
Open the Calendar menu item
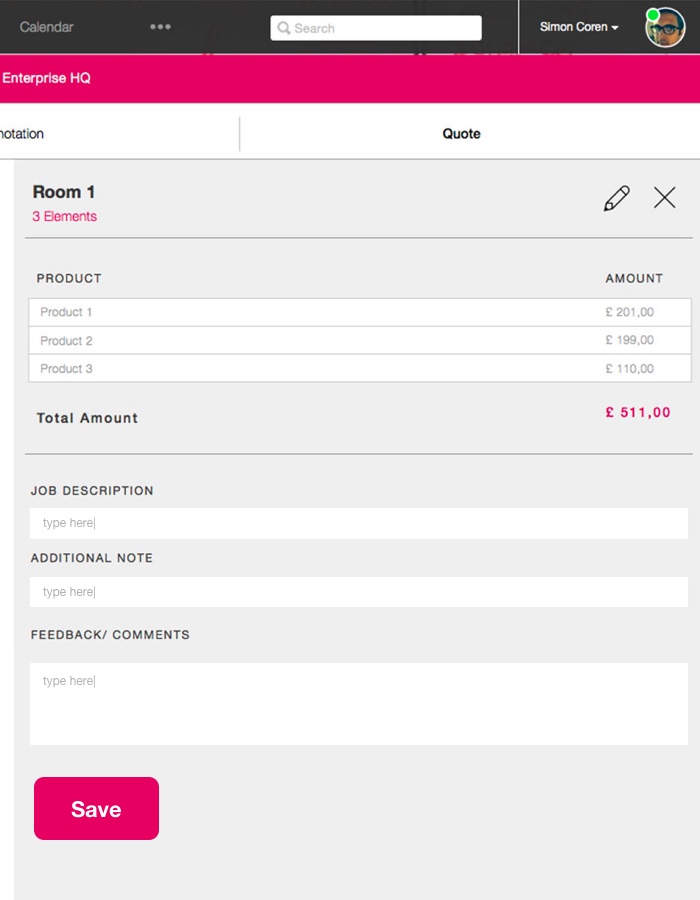coord(46,27)
